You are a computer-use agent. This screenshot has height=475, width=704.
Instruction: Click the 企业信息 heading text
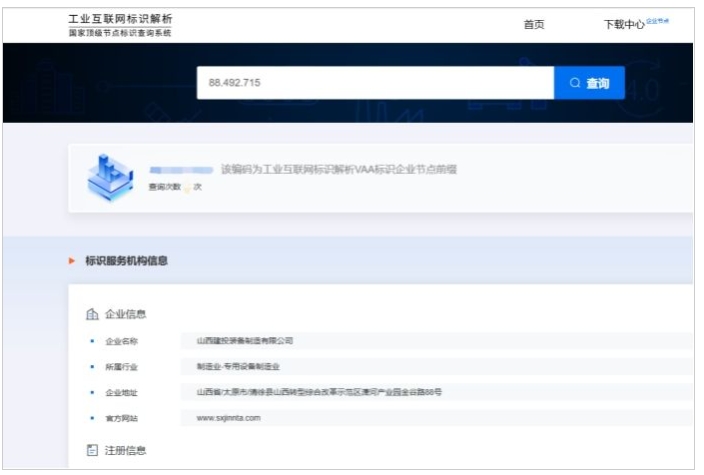click(125, 314)
